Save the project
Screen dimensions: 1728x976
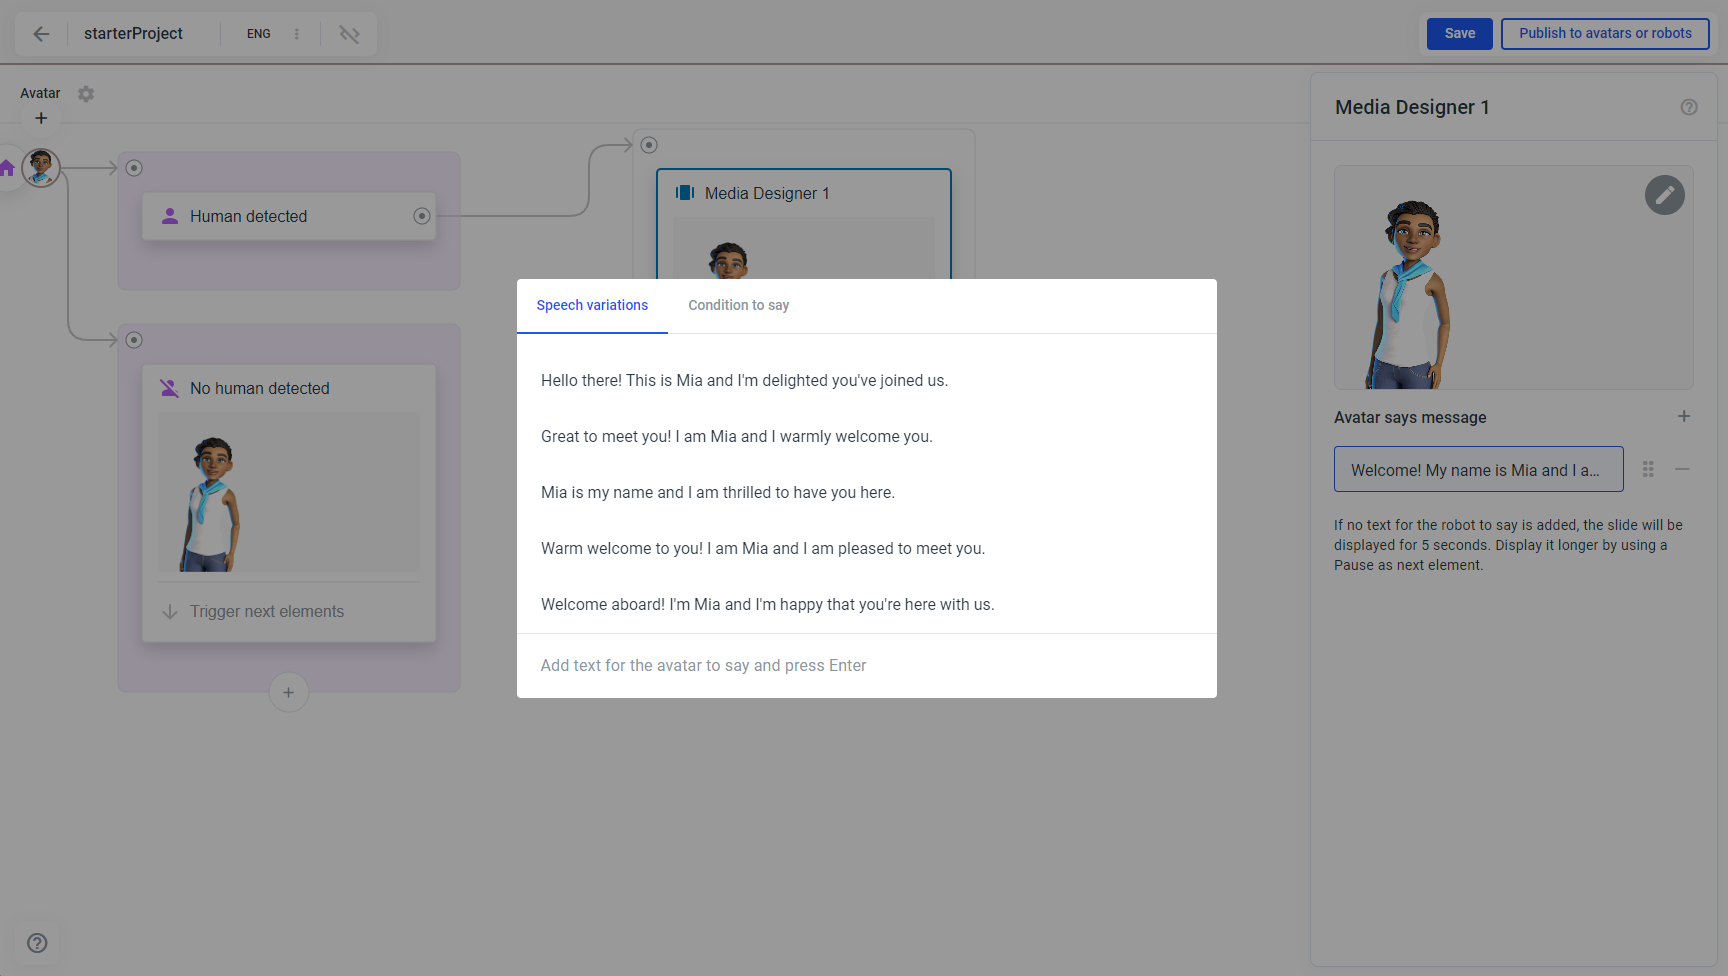(1460, 34)
